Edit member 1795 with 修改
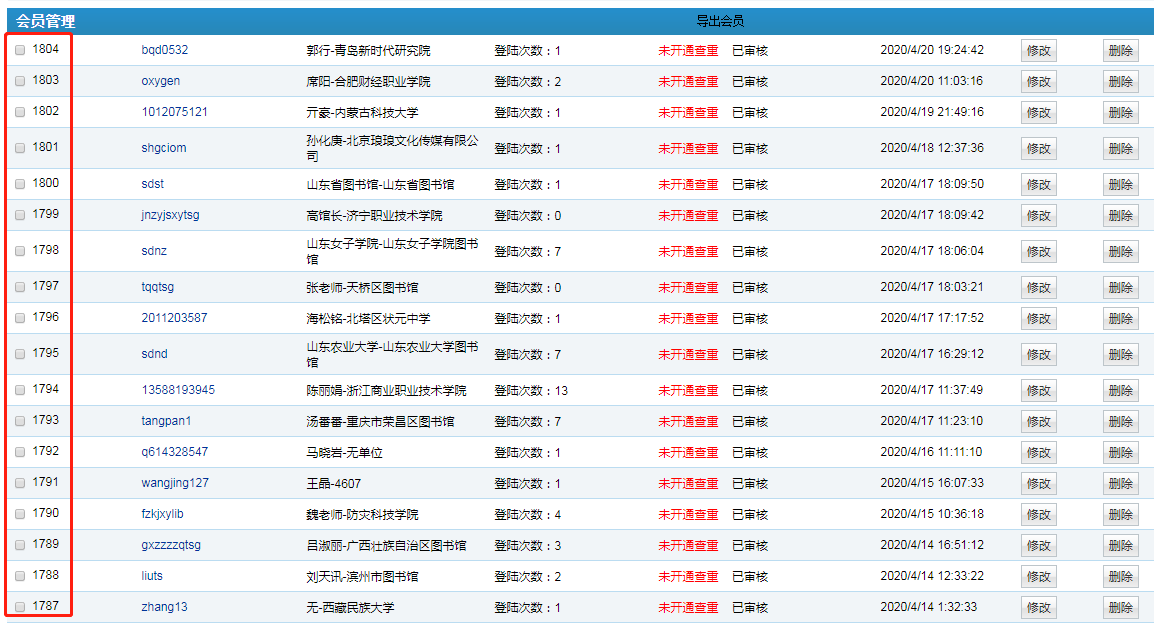This screenshot has width=1154, height=624. click(x=1038, y=354)
